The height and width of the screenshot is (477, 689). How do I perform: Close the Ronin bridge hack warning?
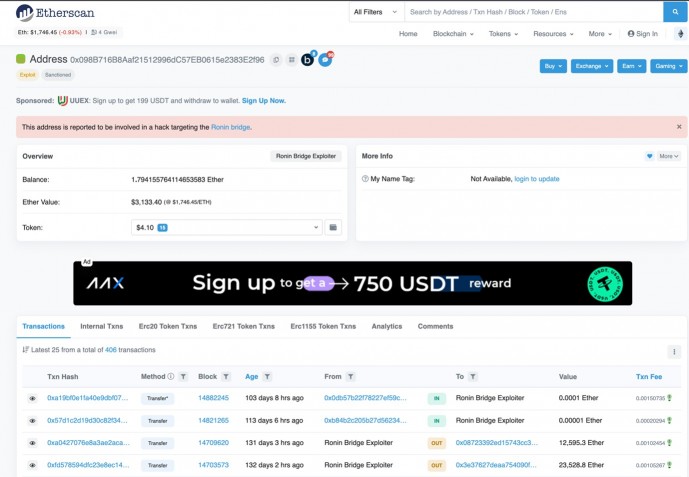point(679,126)
